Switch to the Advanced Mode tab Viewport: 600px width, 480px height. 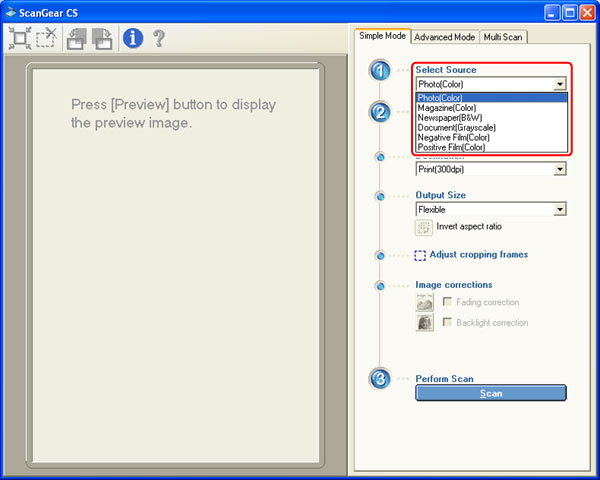click(x=445, y=37)
